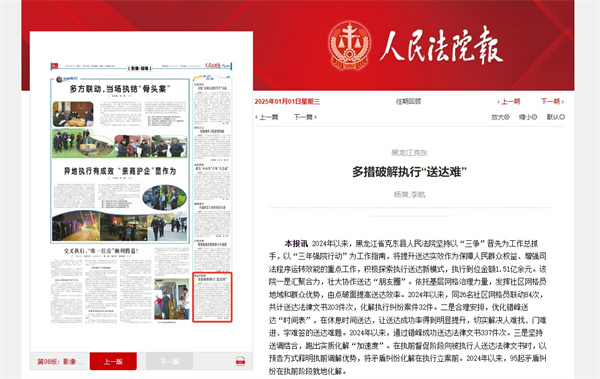The width and height of the screenshot is (600, 379).
Task: Click the article title 多措破解执行"送达难"
Action: click(409, 172)
